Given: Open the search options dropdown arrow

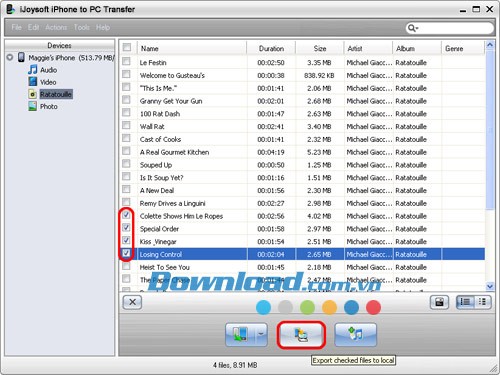Looking at the screenshot, I should pyautogui.click(x=417, y=29).
